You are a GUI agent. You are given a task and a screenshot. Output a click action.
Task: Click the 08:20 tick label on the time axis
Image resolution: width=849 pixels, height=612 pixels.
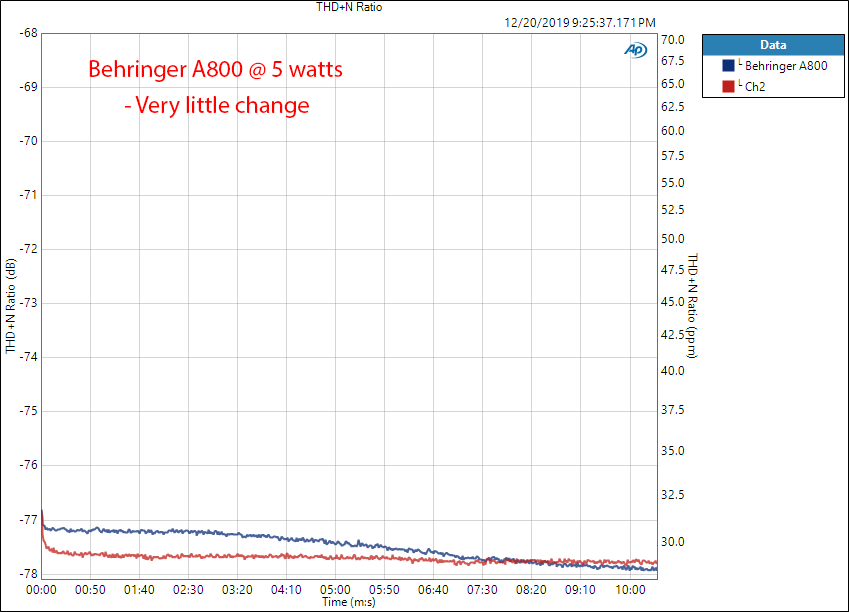click(531, 590)
